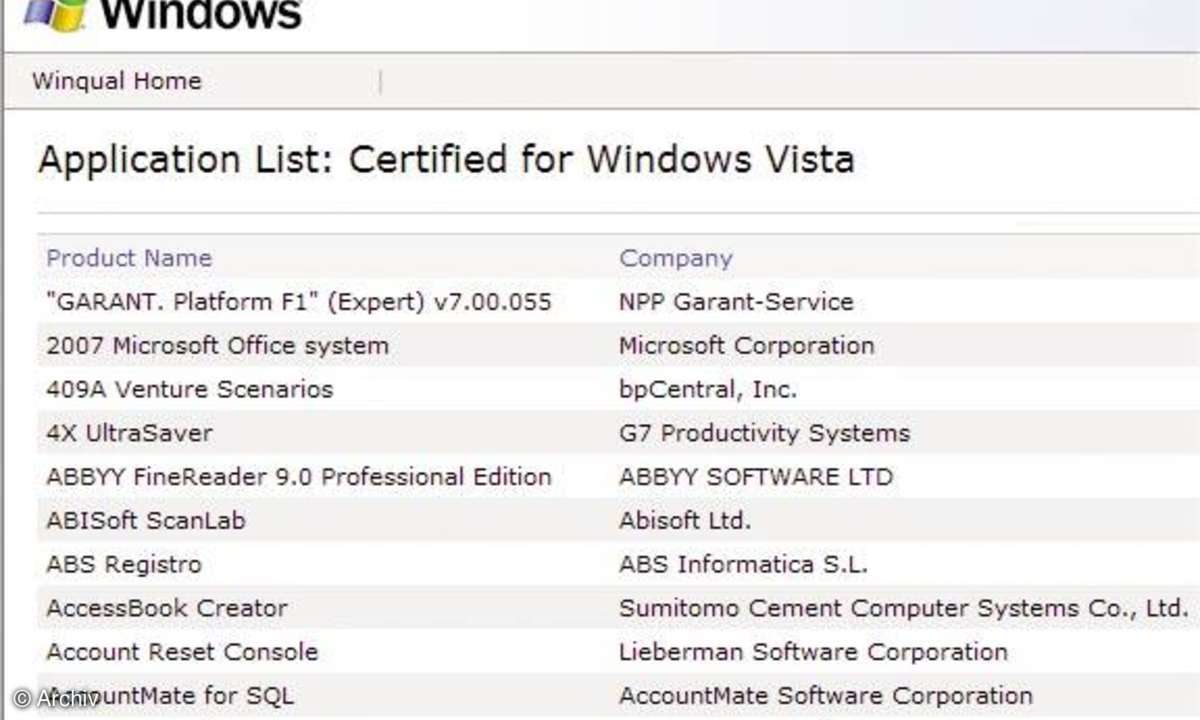Select the G7 Productivity Systems company
Image resolution: width=1200 pixels, height=720 pixels.
coord(764,433)
